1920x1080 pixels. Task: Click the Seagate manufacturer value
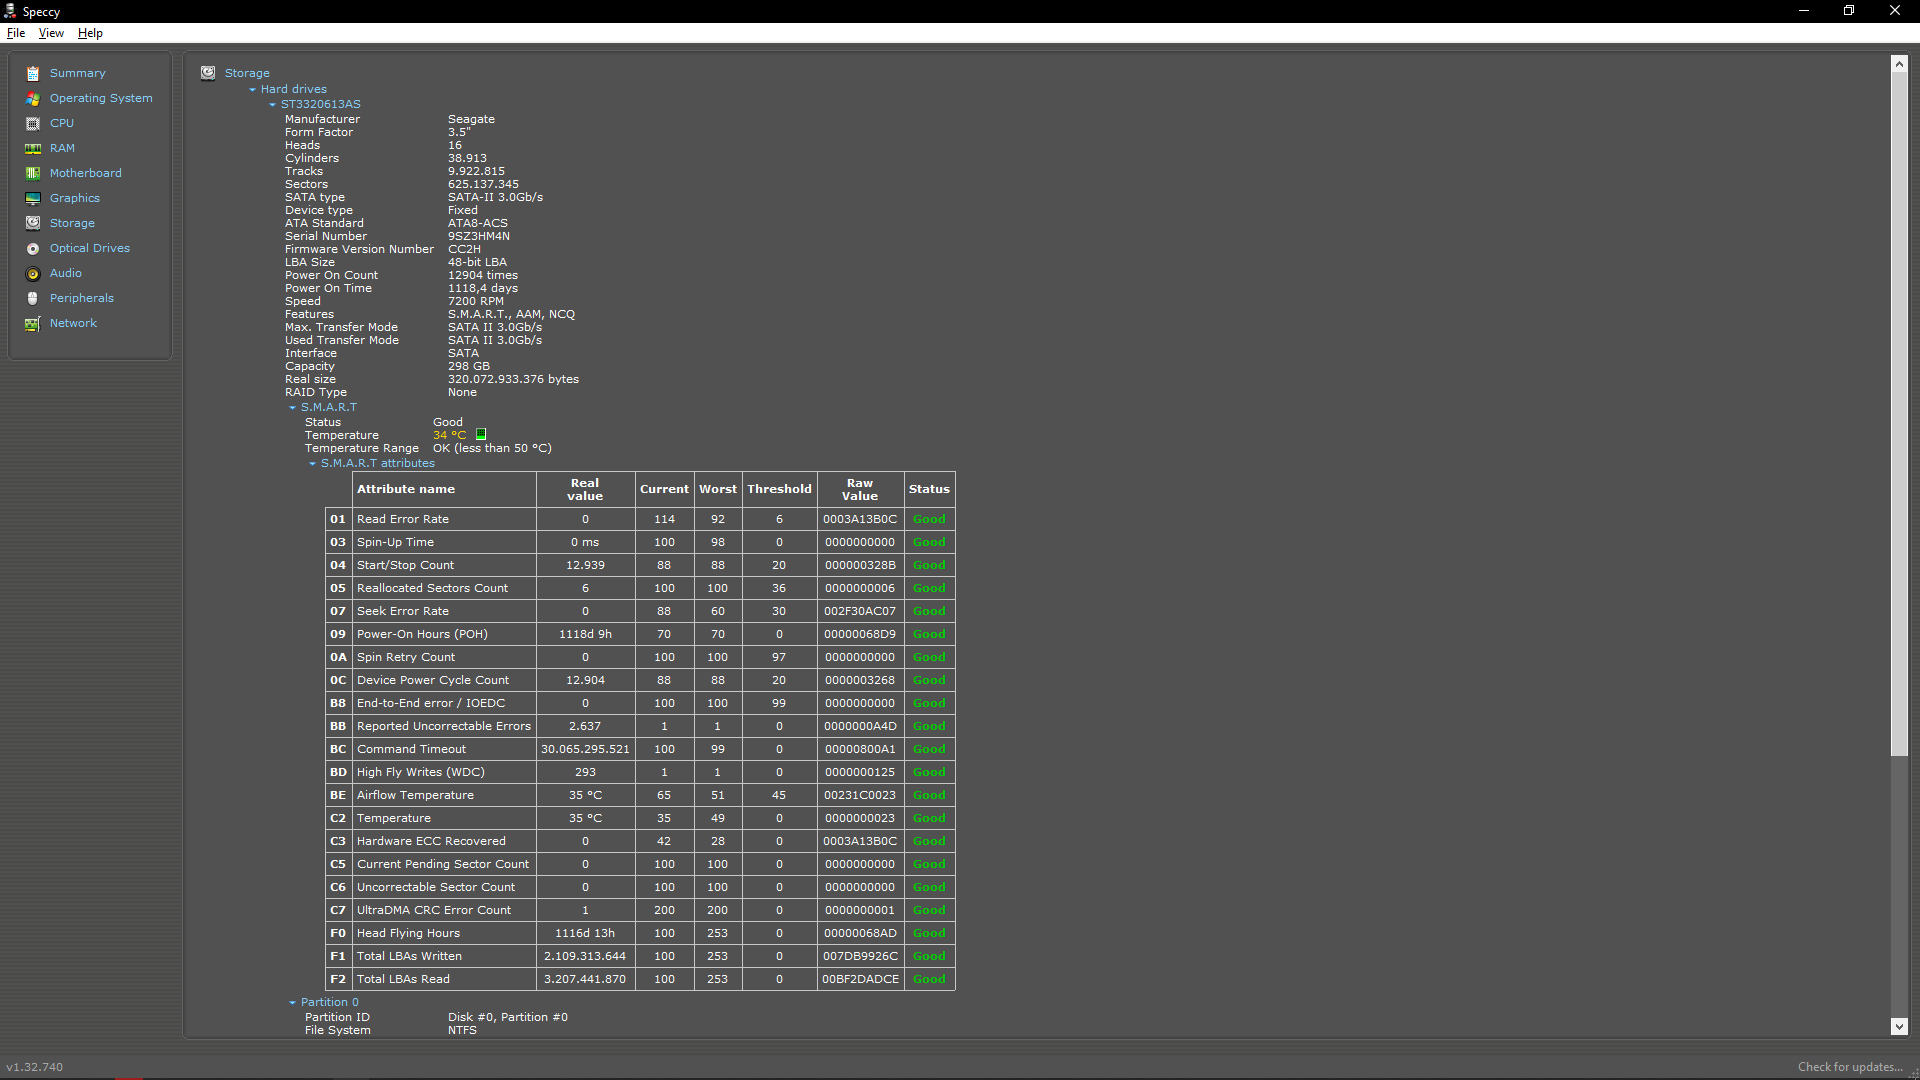(x=471, y=119)
